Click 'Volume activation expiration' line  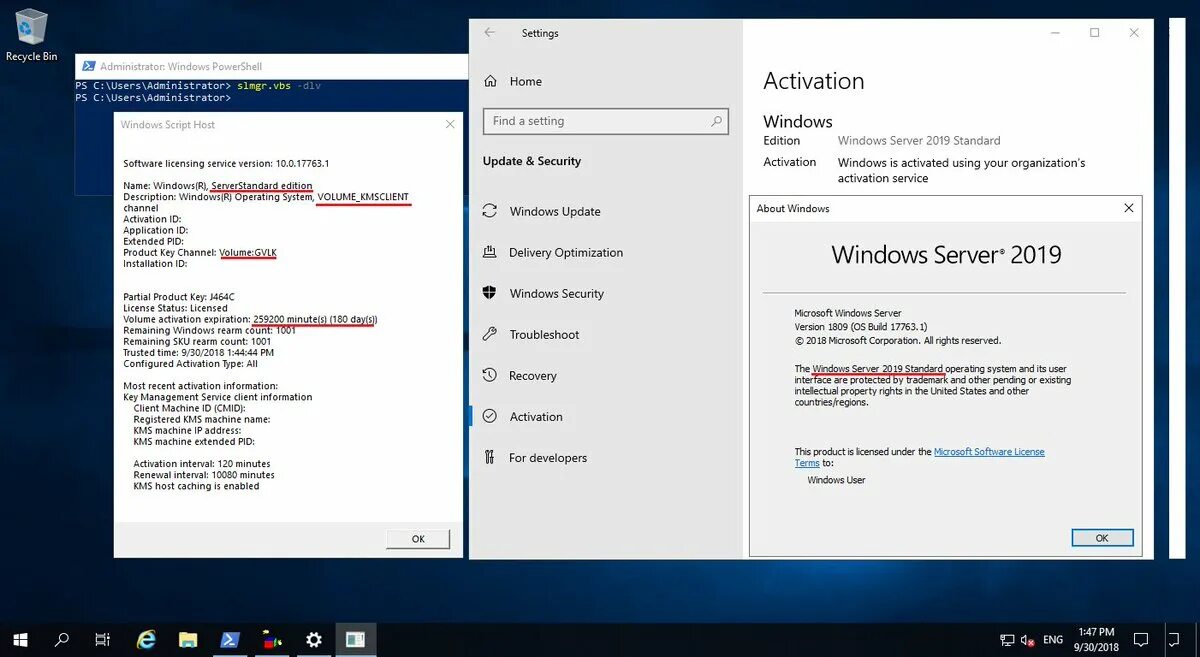point(250,319)
